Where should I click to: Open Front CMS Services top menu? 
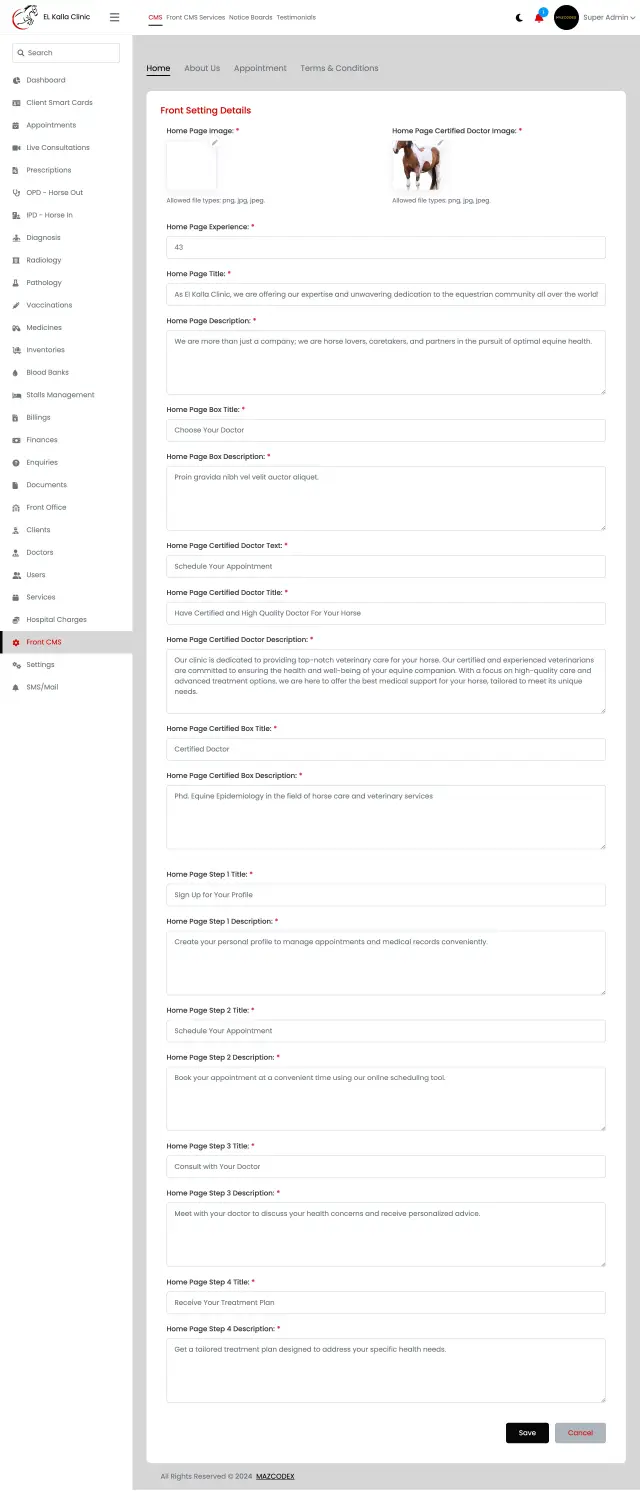(x=196, y=18)
